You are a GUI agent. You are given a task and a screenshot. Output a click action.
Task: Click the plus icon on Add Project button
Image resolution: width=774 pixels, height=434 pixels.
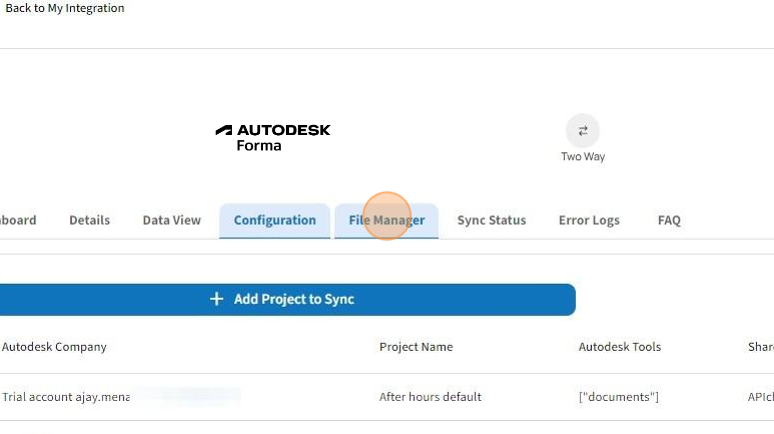coord(216,299)
